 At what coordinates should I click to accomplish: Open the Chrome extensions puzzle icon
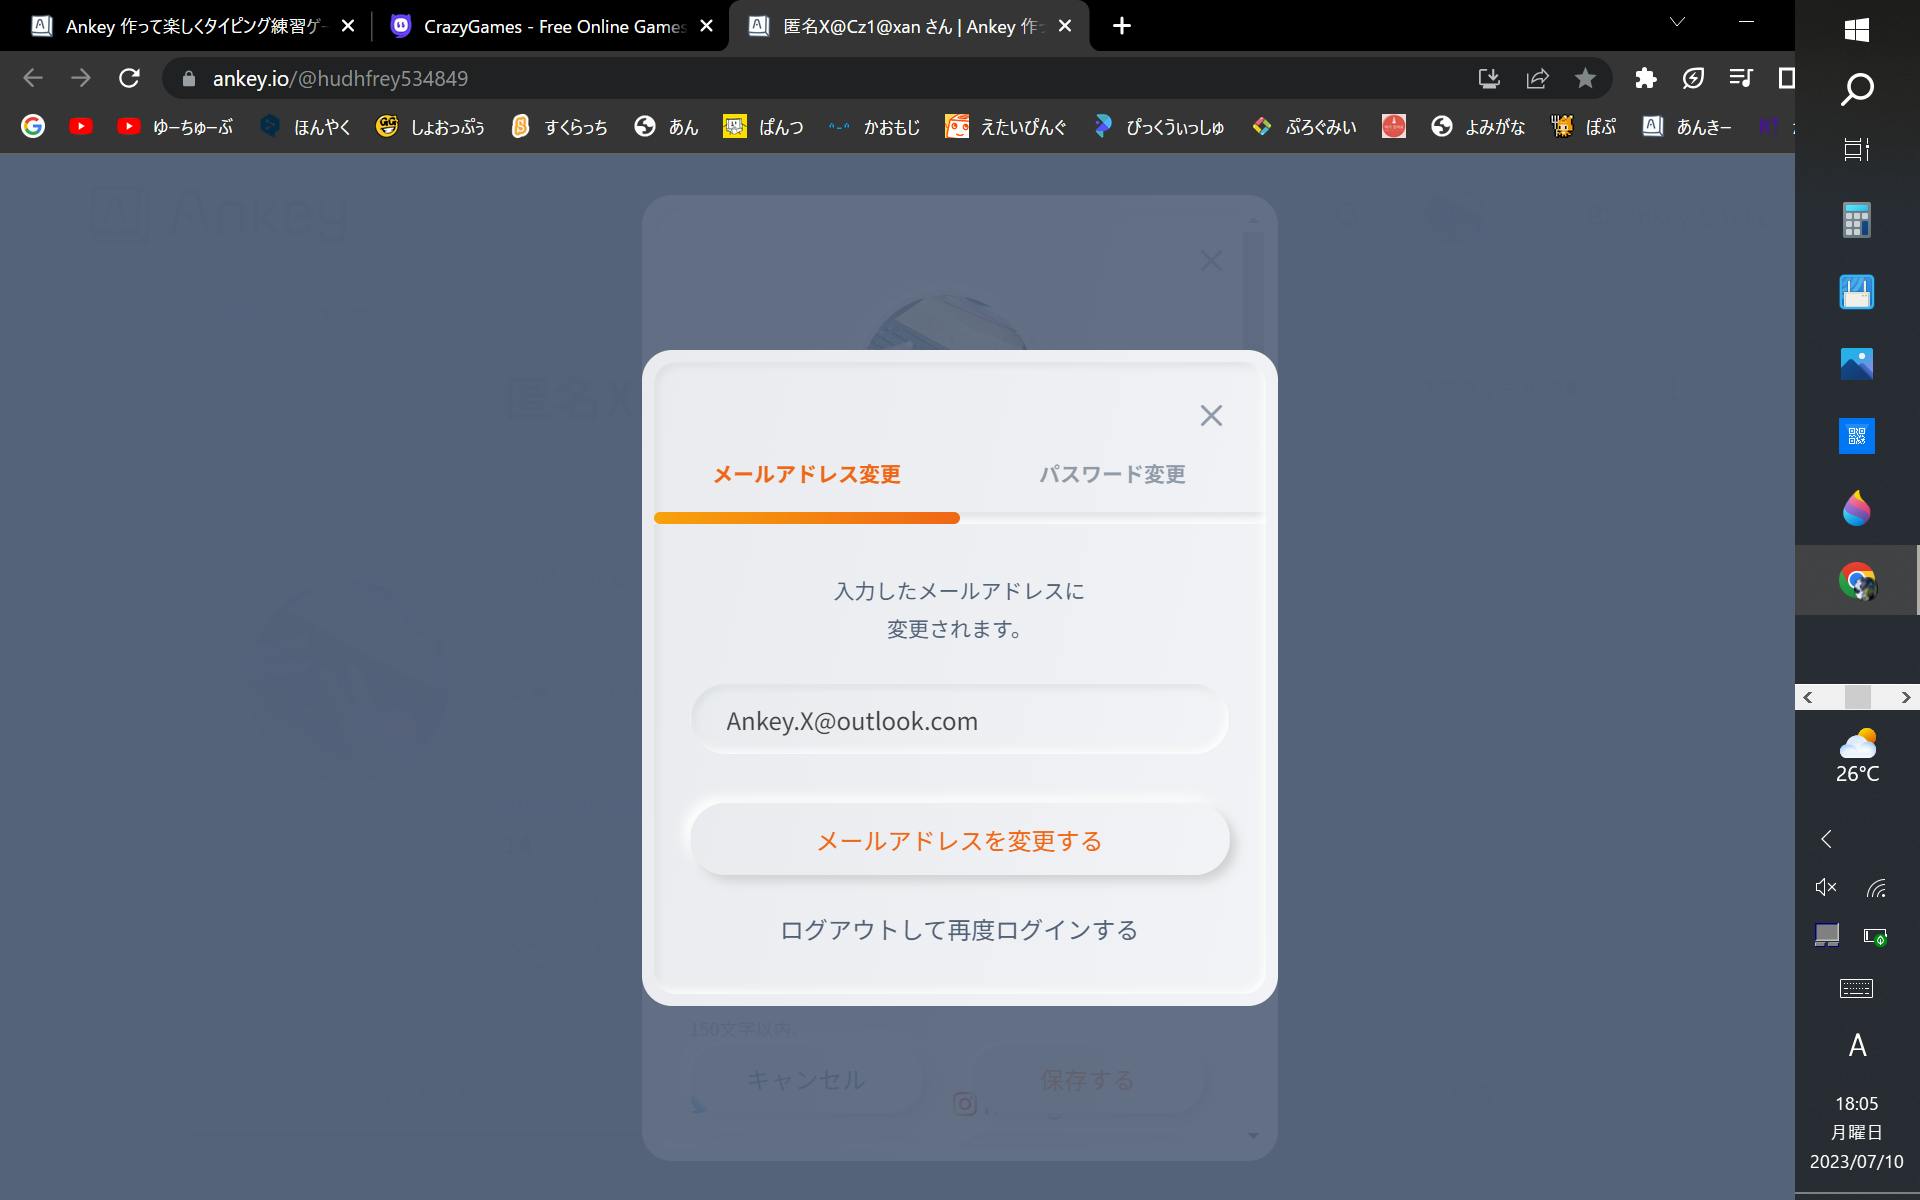[x=1645, y=78]
